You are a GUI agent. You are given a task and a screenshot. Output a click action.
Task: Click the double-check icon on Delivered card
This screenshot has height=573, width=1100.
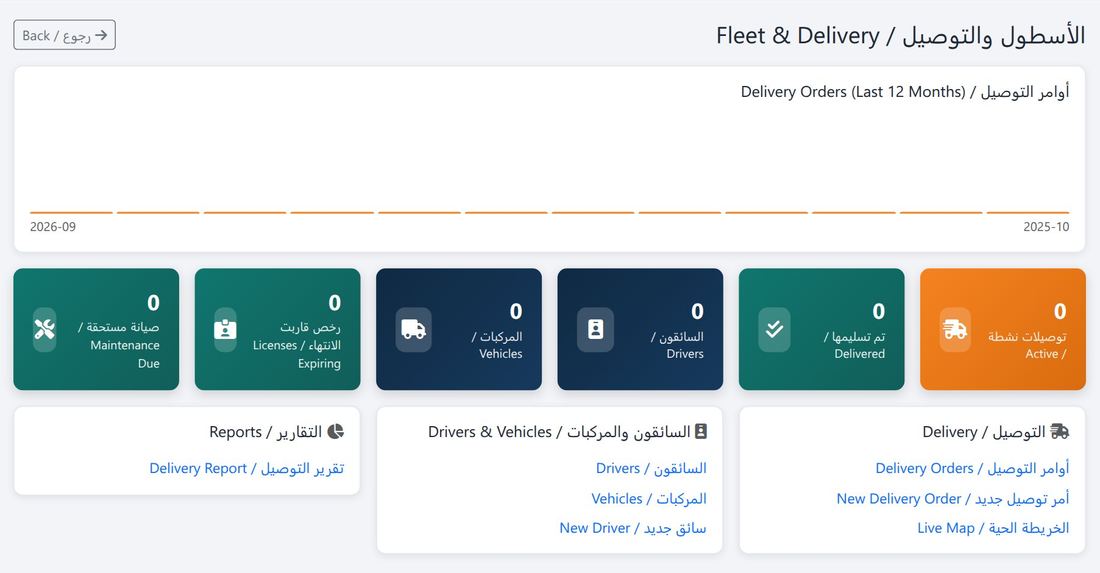pyautogui.click(x=774, y=329)
